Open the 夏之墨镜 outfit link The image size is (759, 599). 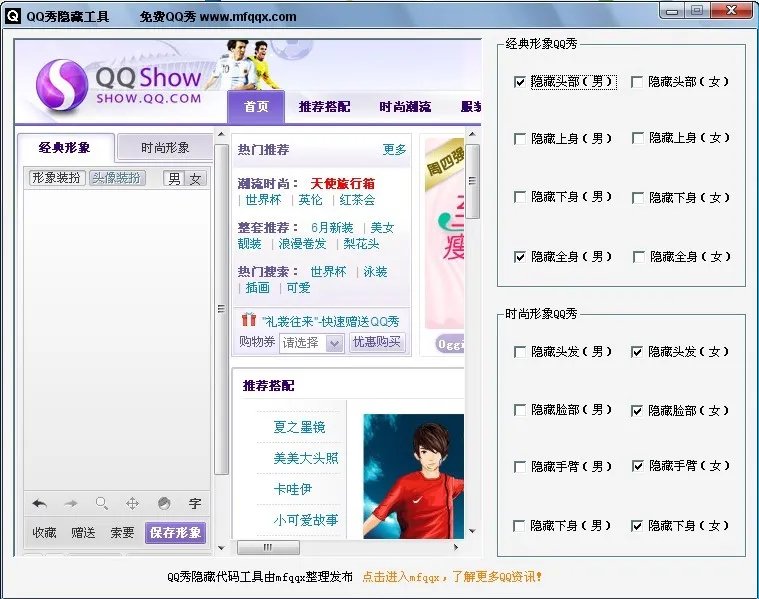(299, 427)
